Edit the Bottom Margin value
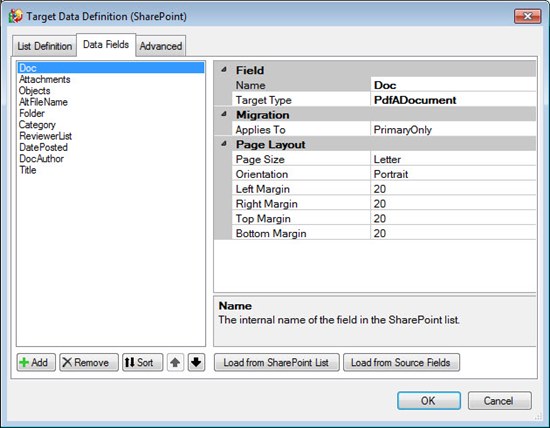 coord(453,233)
